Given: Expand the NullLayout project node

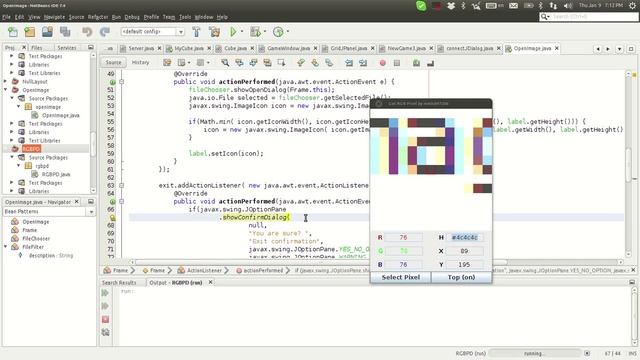Looking at the screenshot, I should [x=5, y=82].
